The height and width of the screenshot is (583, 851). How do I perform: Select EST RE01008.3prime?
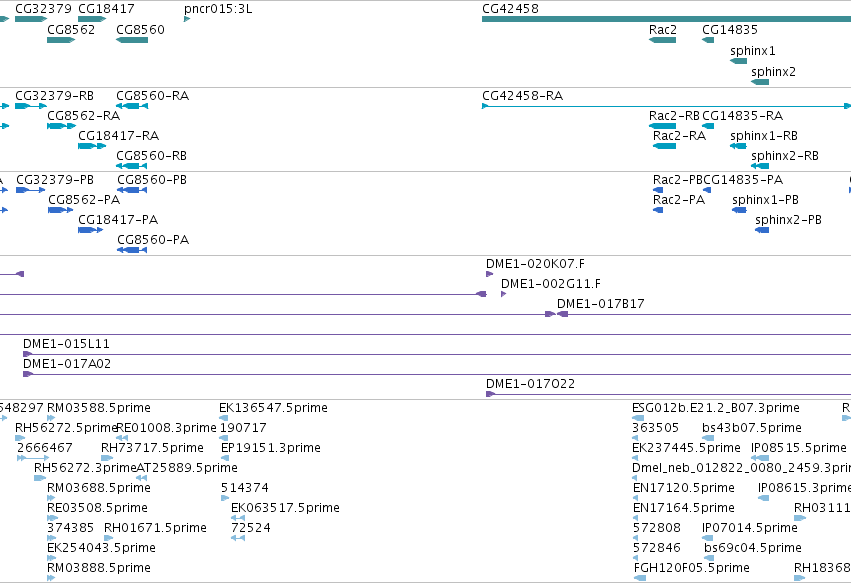tap(122, 438)
